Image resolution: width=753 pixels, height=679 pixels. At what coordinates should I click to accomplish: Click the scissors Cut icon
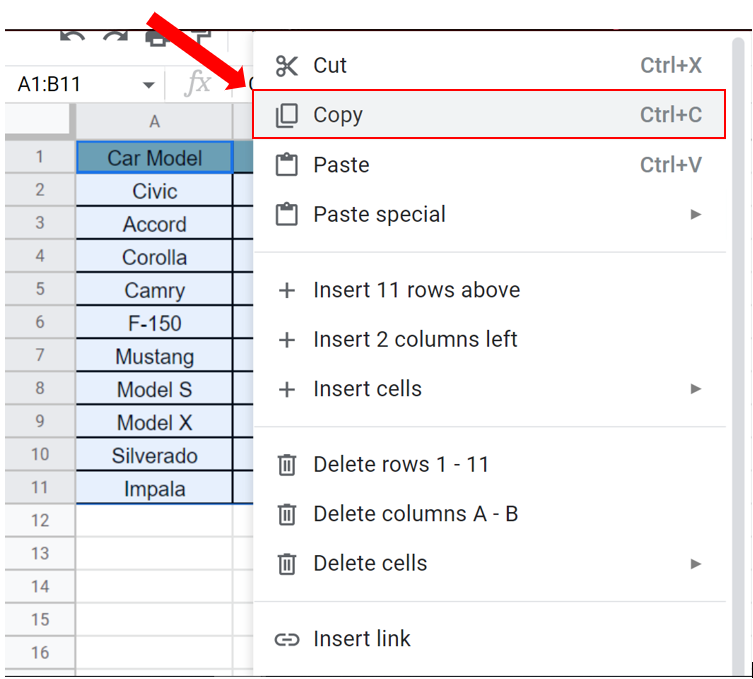pos(287,66)
